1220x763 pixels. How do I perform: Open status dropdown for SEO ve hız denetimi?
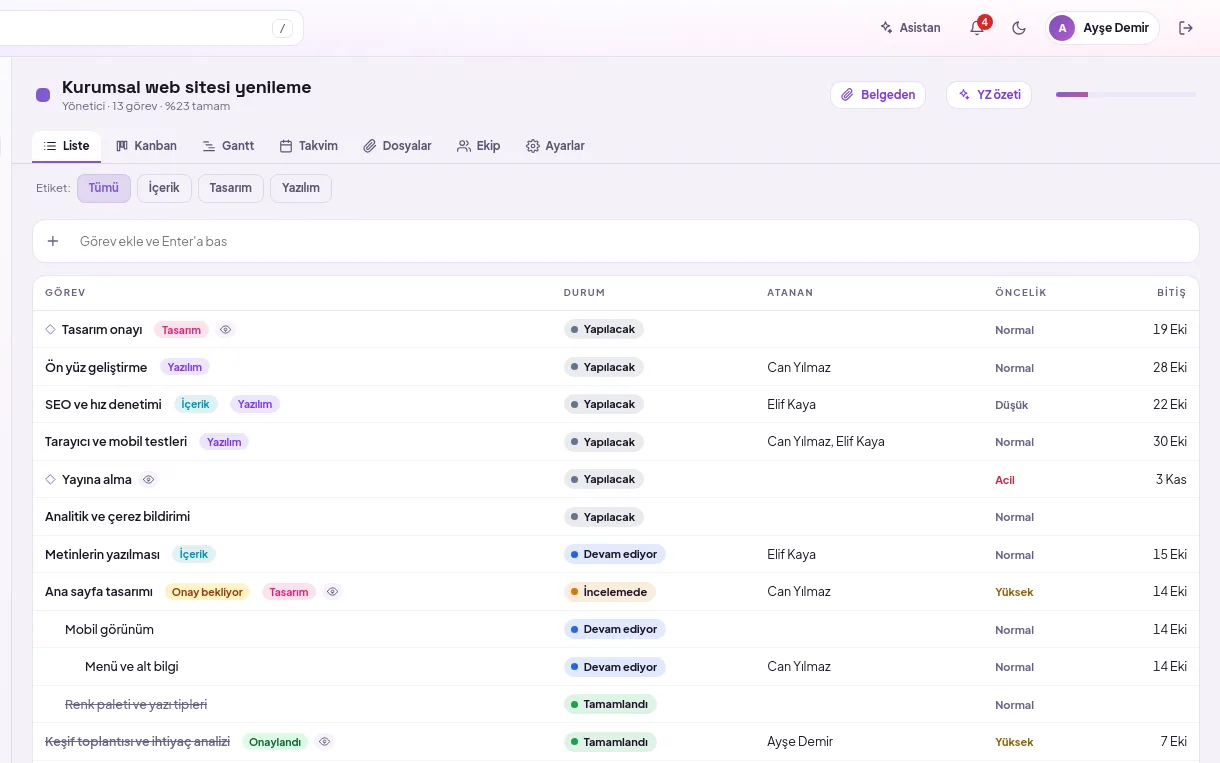coord(603,405)
